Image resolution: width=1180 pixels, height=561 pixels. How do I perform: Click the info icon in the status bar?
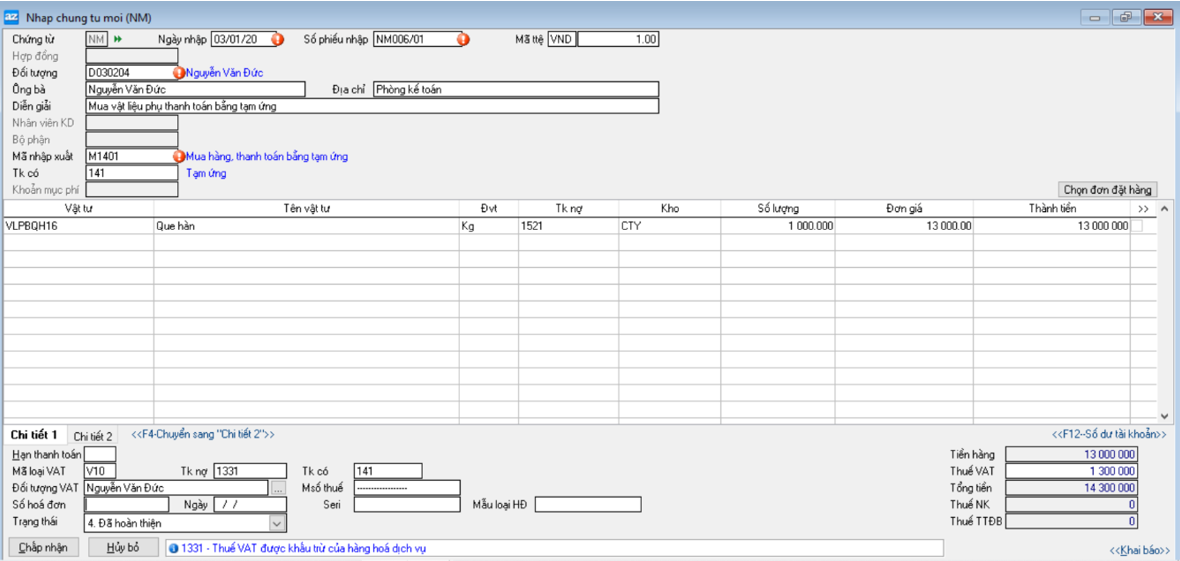174,548
